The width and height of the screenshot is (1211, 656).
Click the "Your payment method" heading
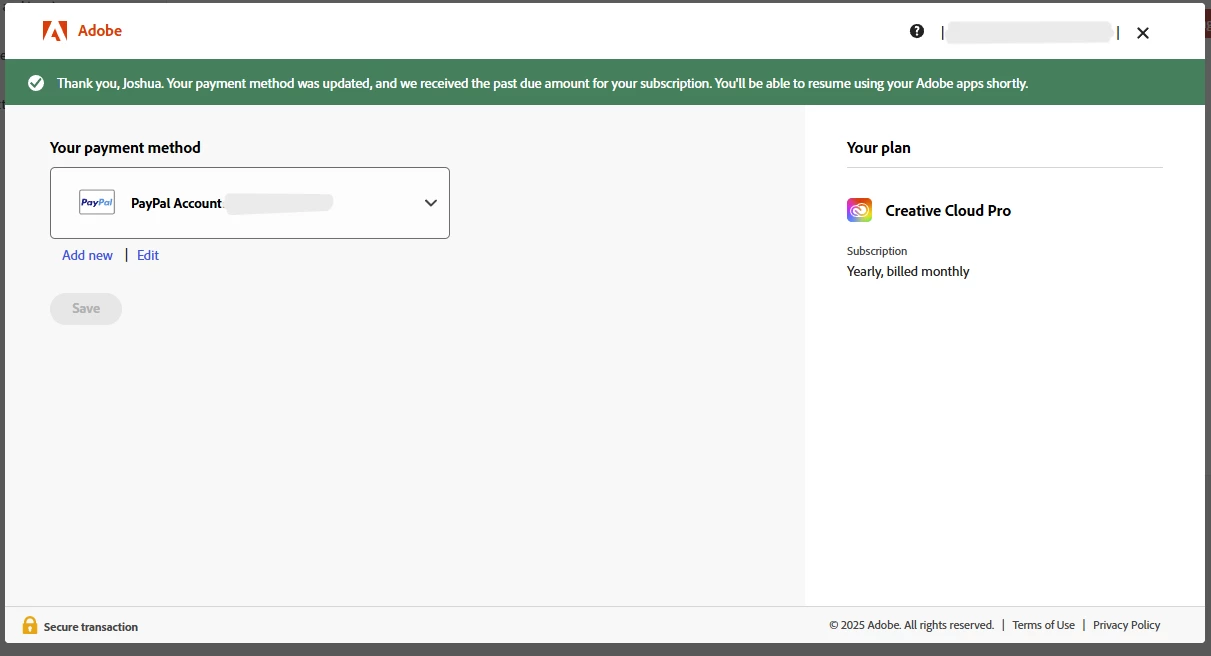(125, 147)
